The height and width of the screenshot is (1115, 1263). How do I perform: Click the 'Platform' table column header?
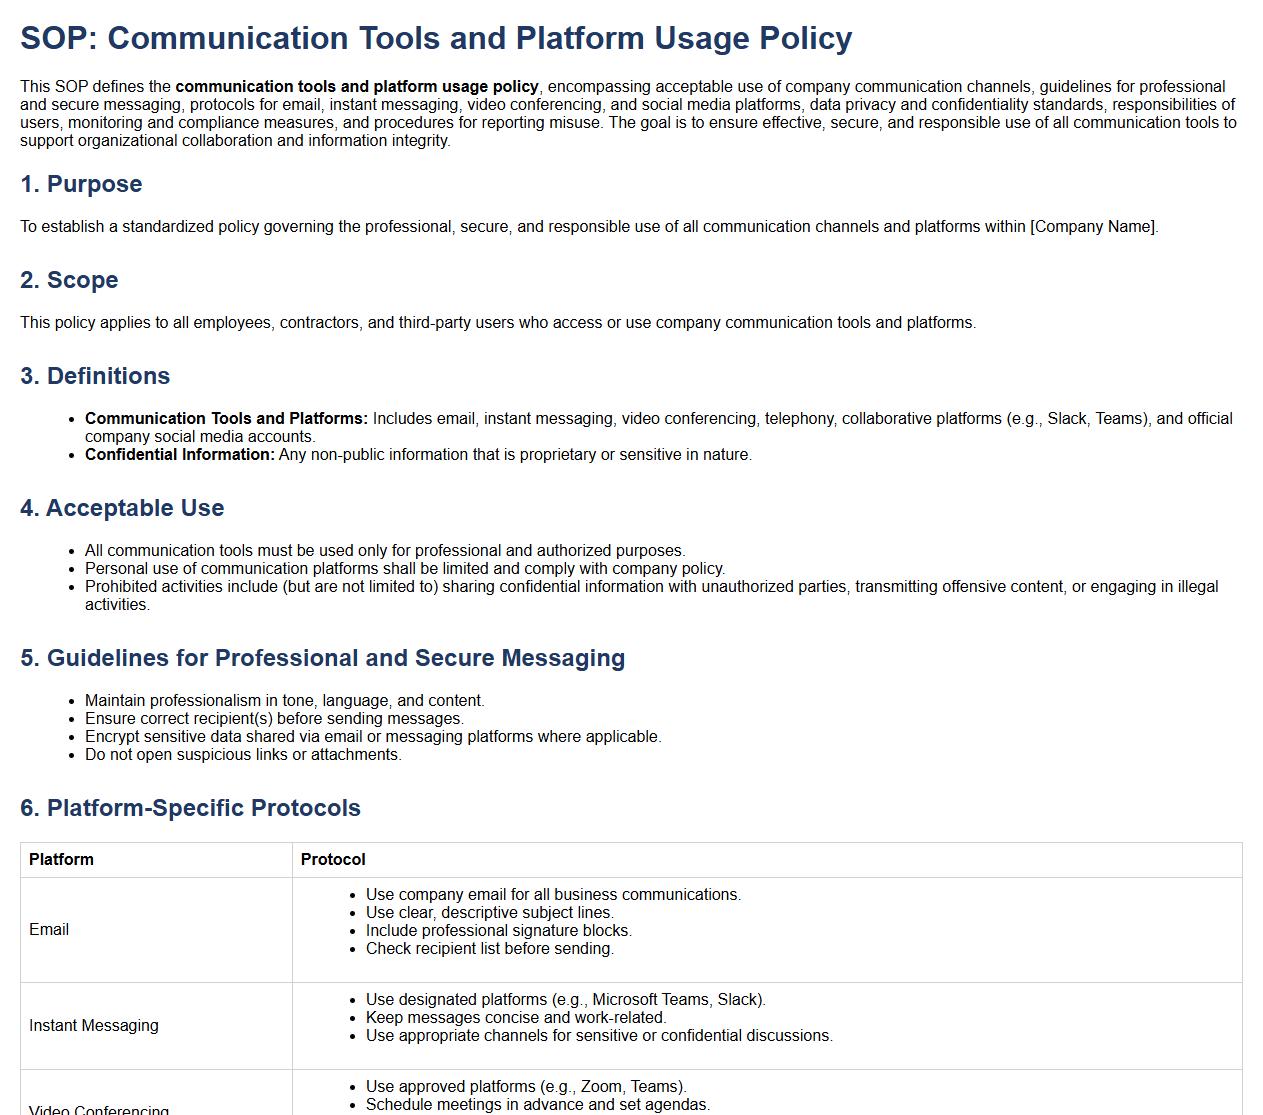point(61,860)
